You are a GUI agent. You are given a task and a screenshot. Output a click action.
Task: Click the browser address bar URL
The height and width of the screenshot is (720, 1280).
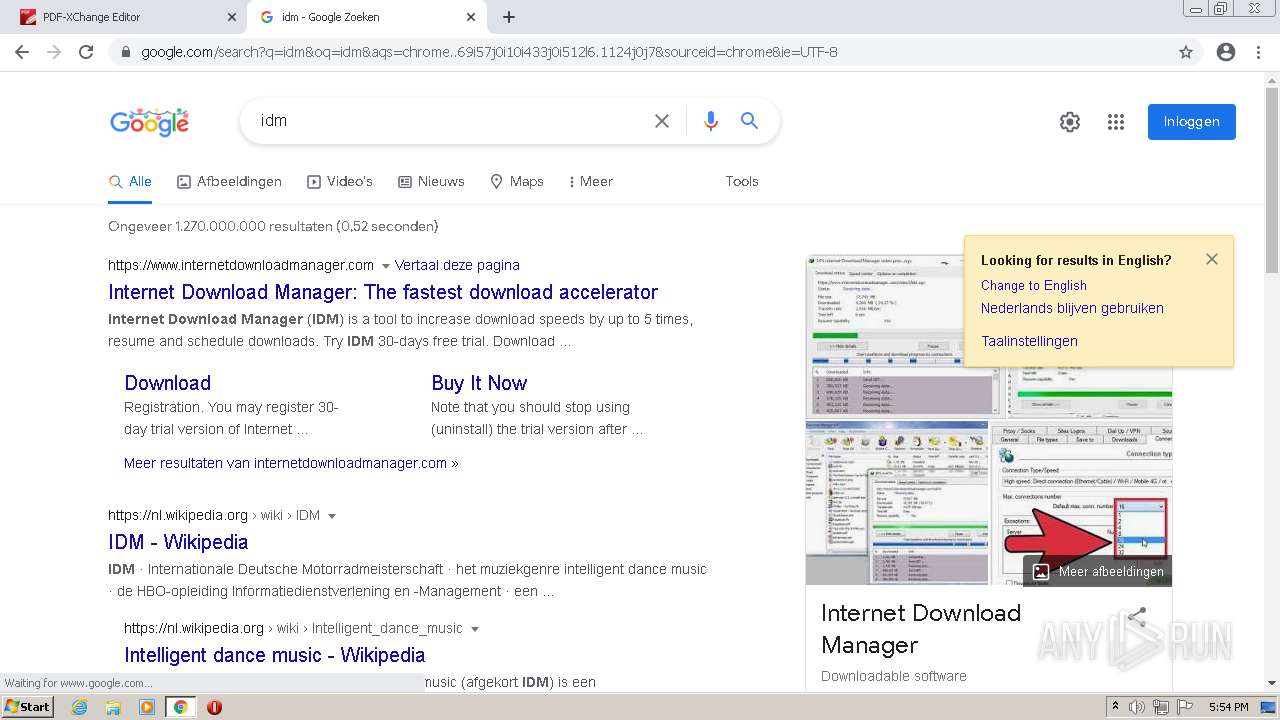(x=489, y=52)
